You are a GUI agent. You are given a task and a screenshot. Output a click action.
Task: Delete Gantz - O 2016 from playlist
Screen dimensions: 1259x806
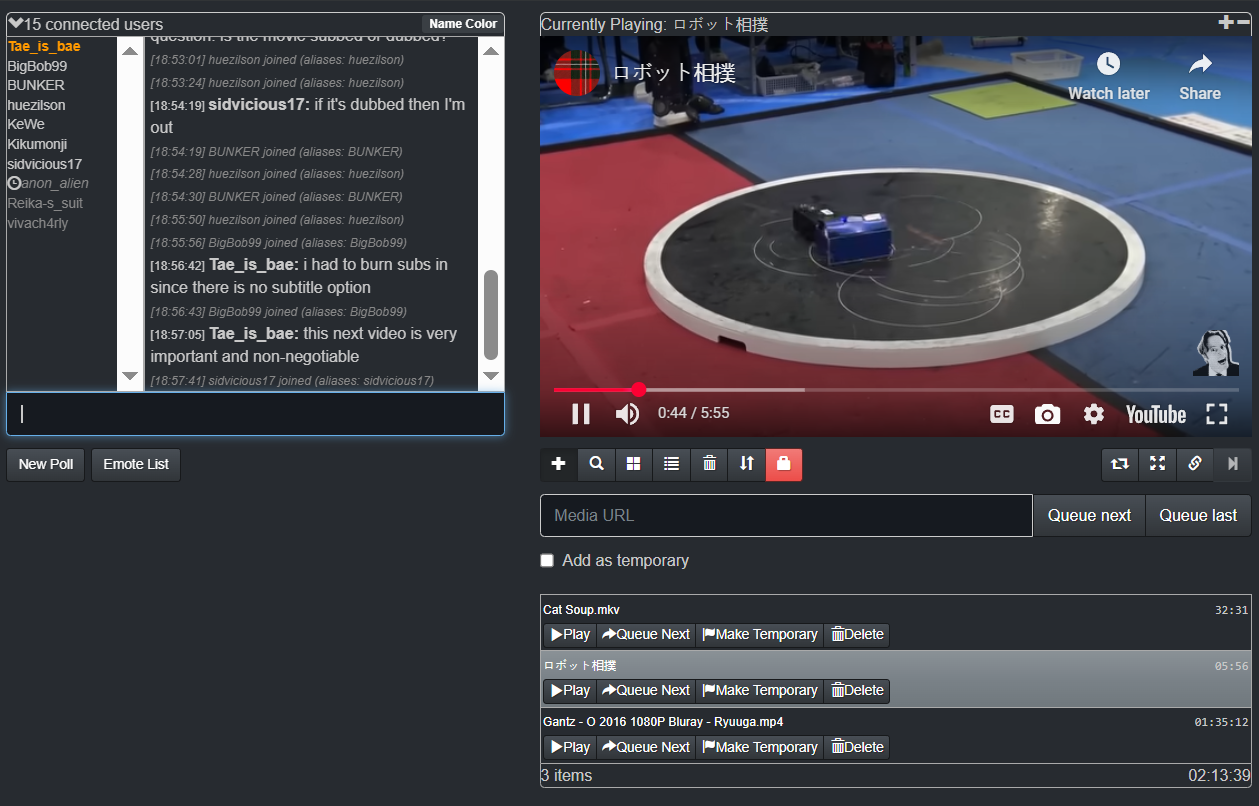(857, 747)
